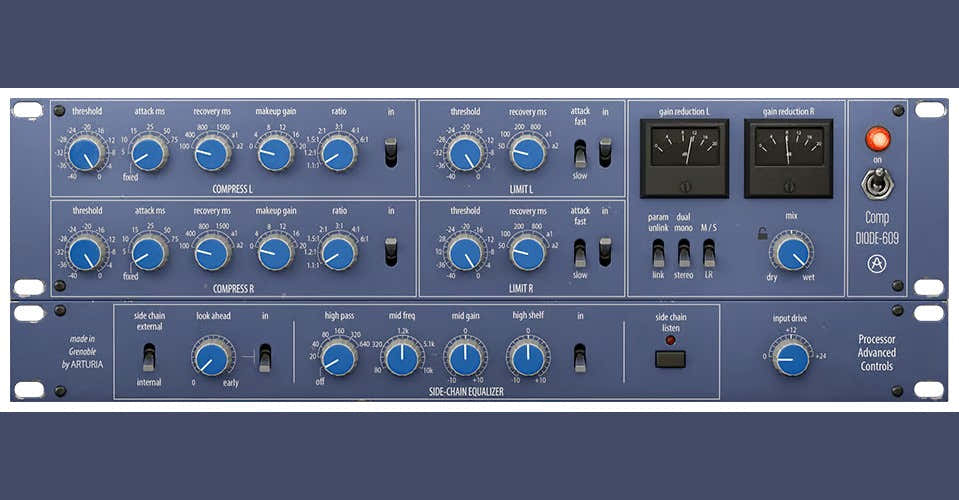The height and width of the screenshot is (500, 959).
Task: Click the high pass filter knob
Action: click(338, 358)
